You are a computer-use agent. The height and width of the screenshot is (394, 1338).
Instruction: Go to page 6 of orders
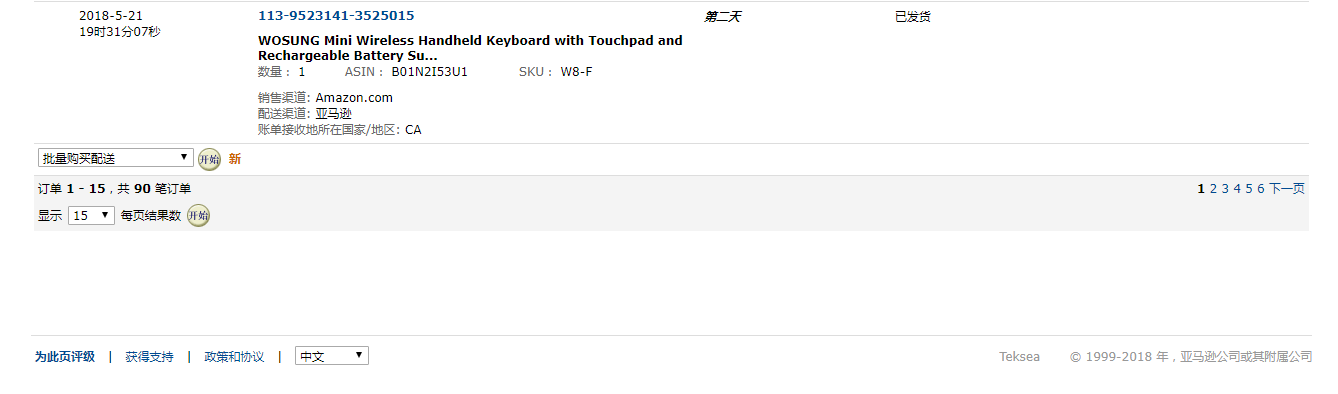pos(1261,188)
